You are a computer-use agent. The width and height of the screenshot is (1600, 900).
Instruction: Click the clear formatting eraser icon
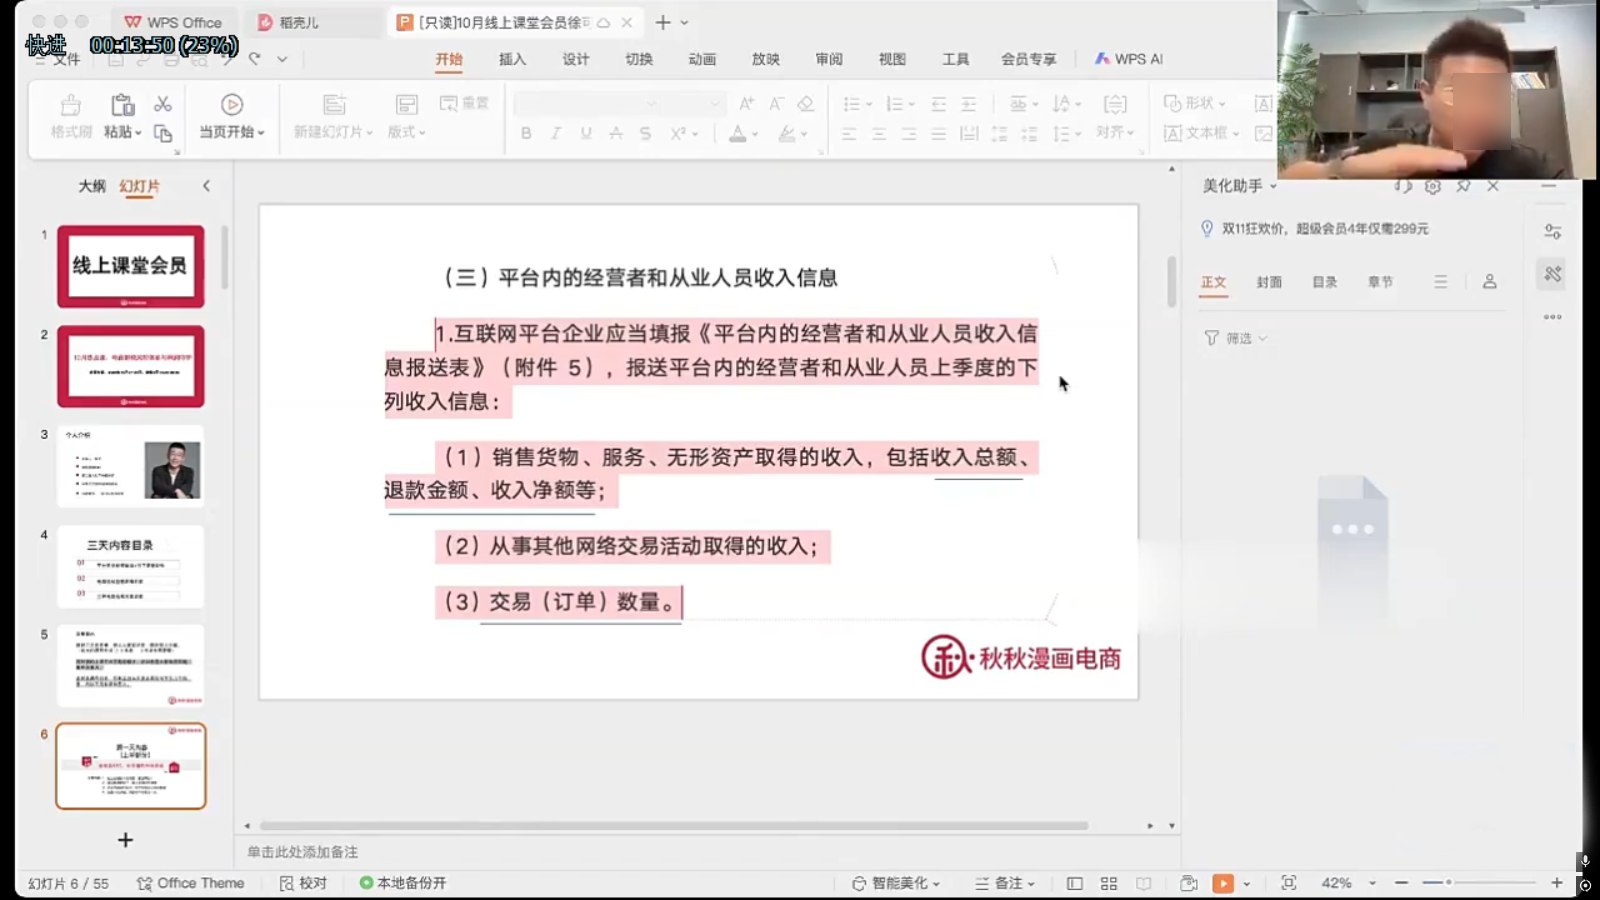click(806, 103)
